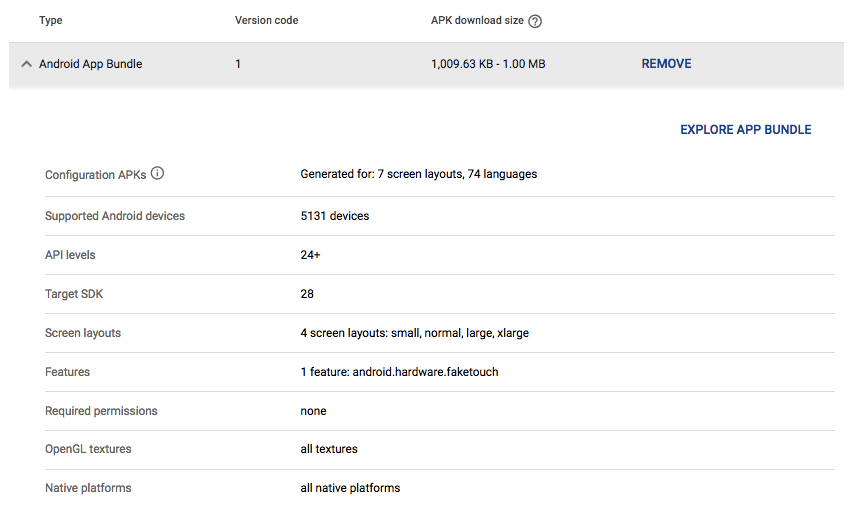Screen dimensions: 850x510
Task: Open Explore App Bundle
Action: pos(745,130)
